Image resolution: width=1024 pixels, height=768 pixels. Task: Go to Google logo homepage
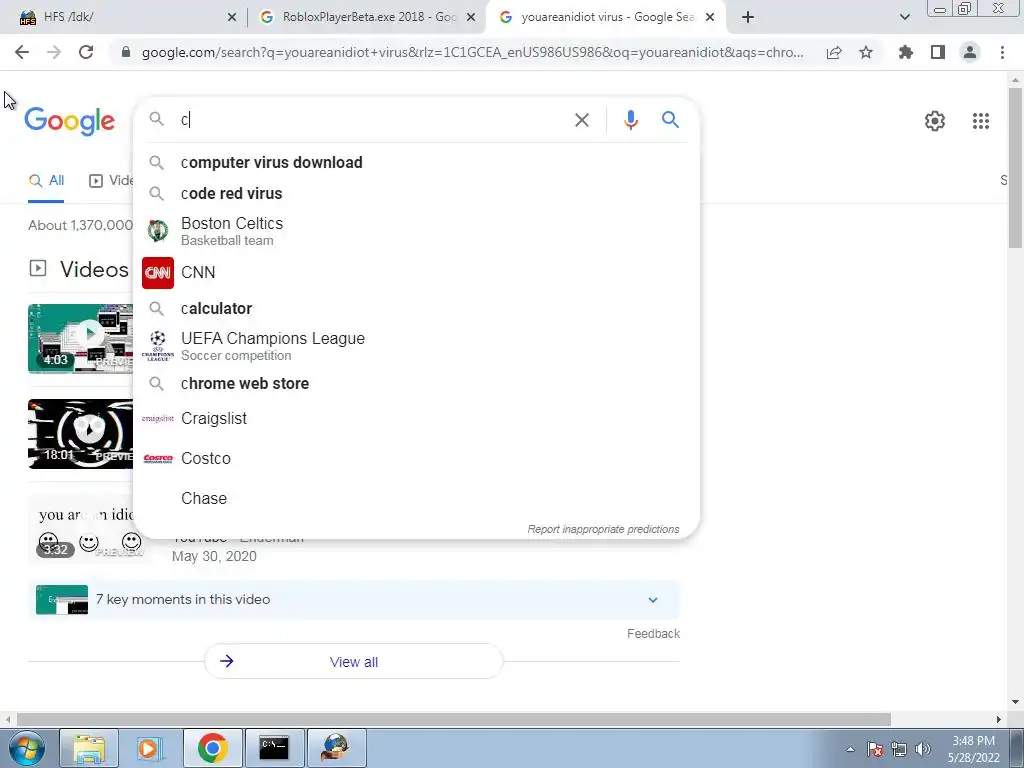(x=69, y=121)
